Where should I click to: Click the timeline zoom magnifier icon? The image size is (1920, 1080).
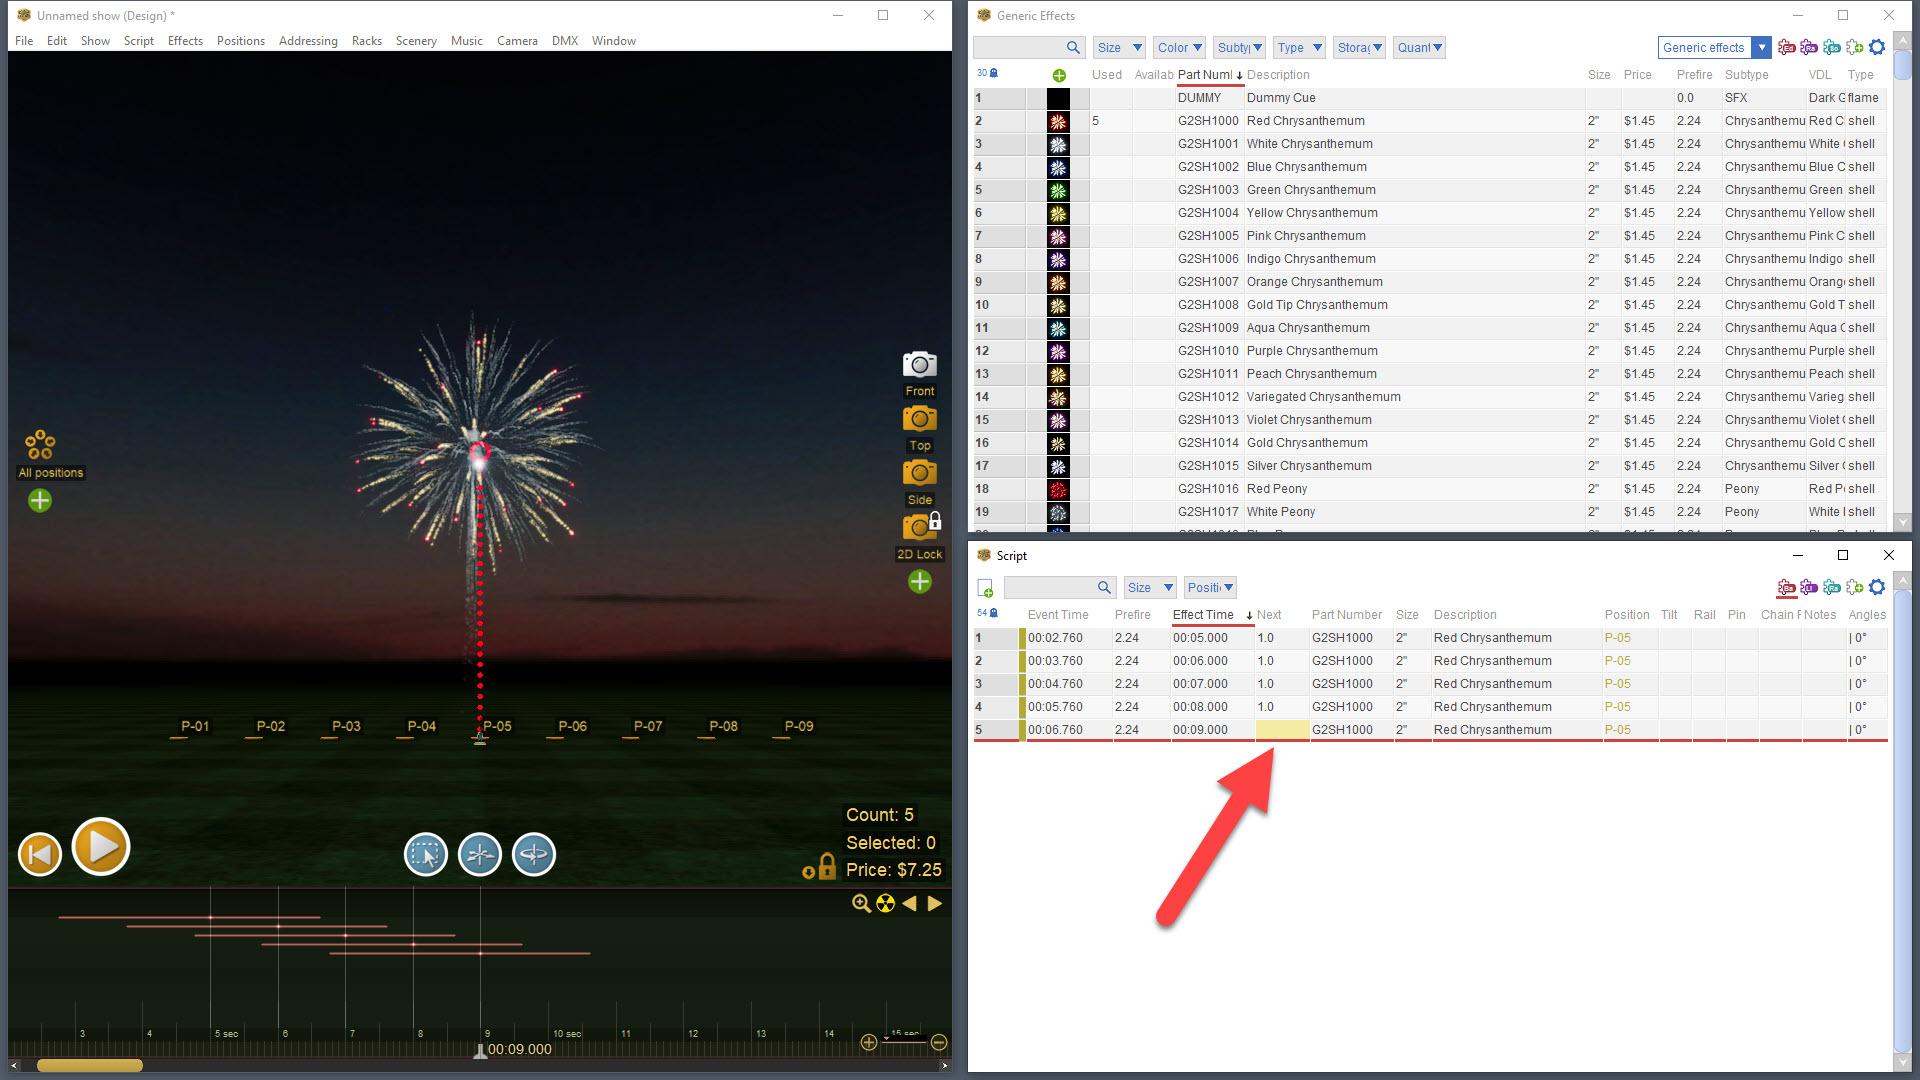860,904
